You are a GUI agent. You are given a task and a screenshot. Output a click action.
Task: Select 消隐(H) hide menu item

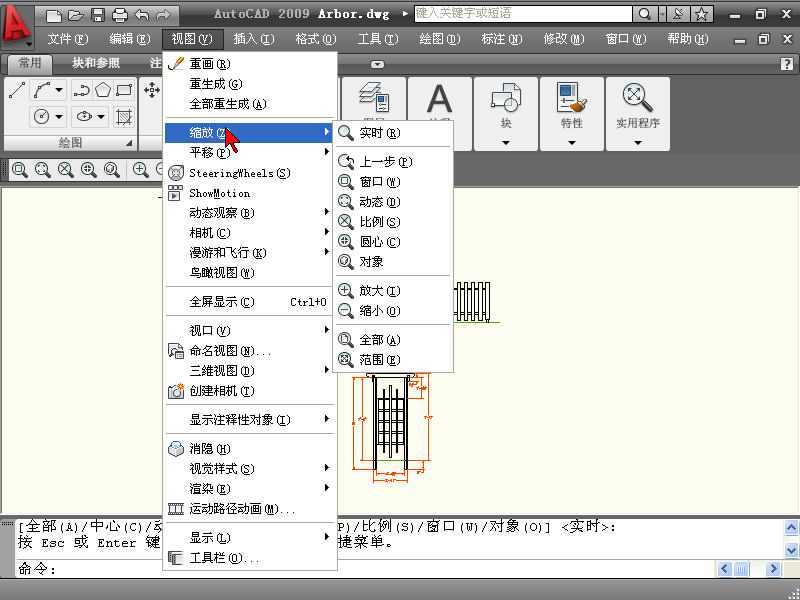tap(250, 449)
